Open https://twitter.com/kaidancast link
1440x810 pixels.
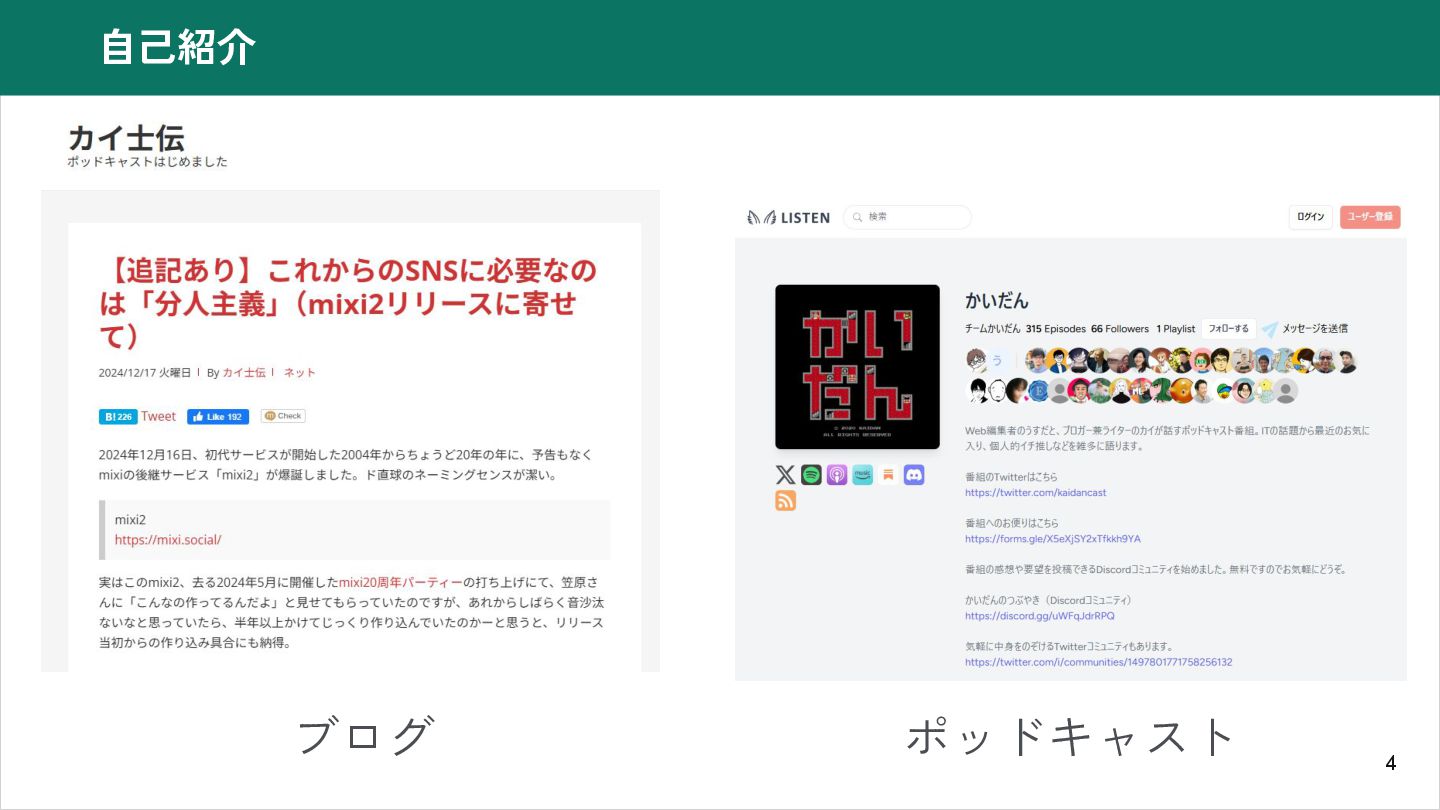(1036, 493)
